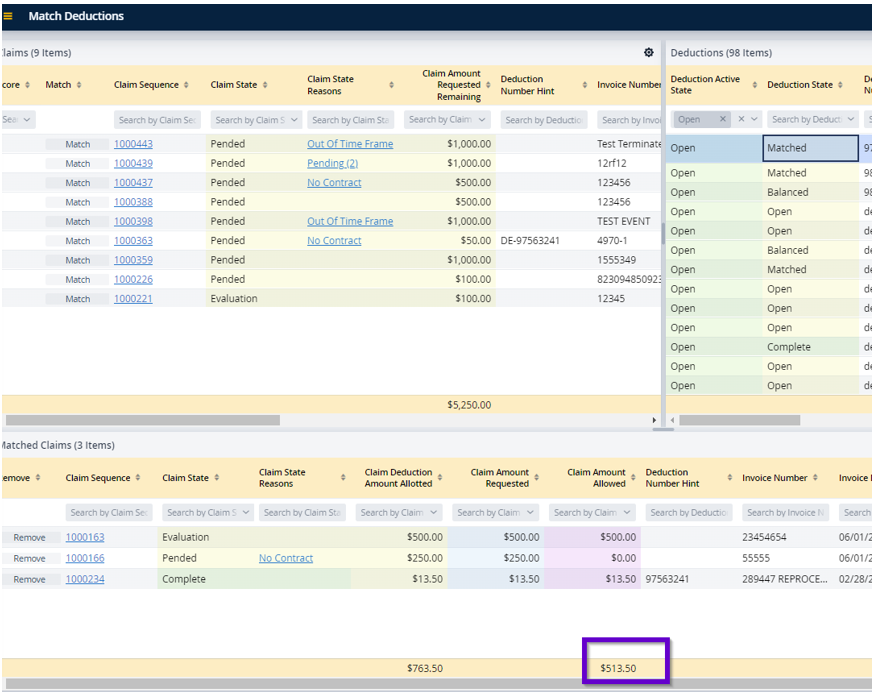This screenshot has width=874, height=692.
Task: Click the Claims grid horizontal scrollbar
Action: pyautogui.click(x=142, y=420)
